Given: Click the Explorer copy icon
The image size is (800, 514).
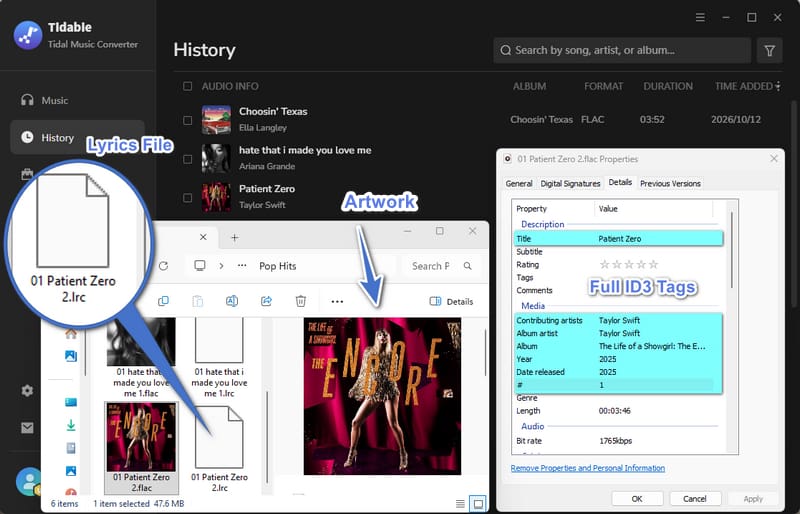Looking at the screenshot, I should click(163, 301).
